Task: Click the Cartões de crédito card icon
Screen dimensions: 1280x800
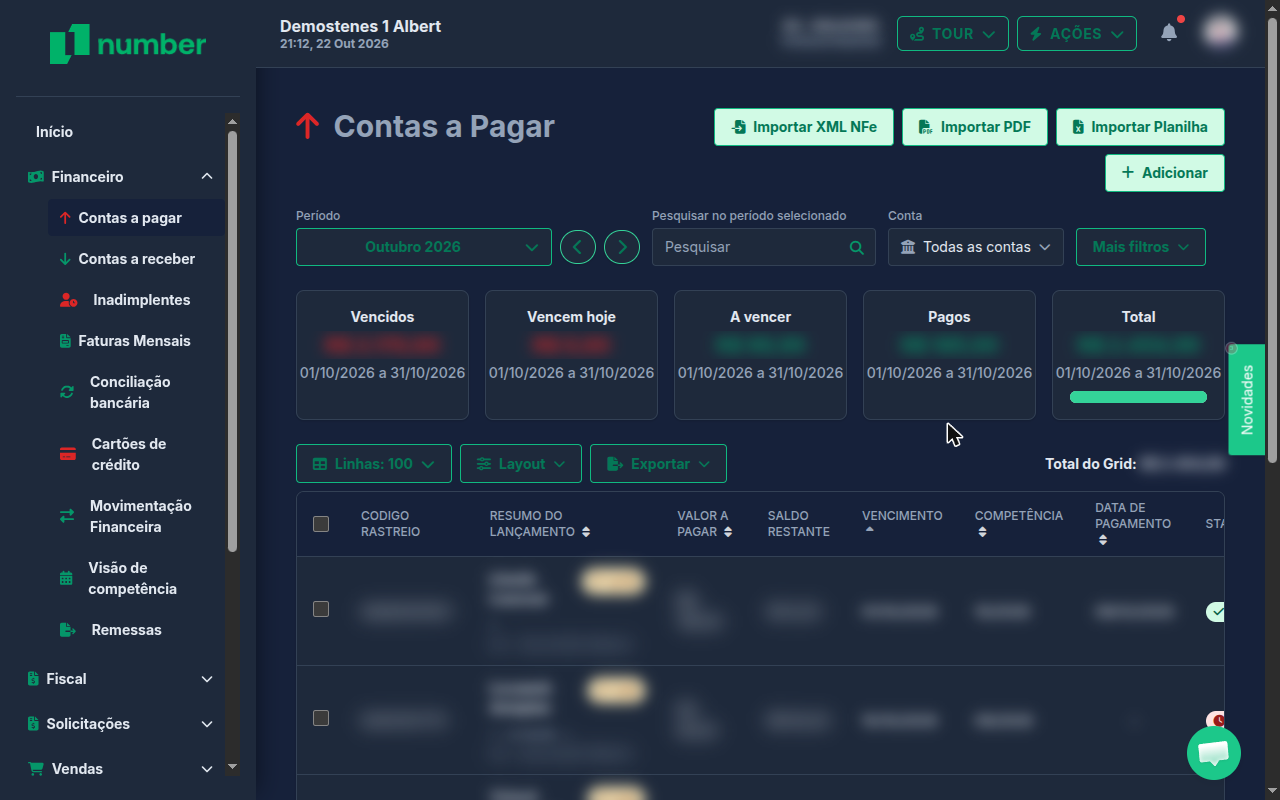Action: [68, 454]
